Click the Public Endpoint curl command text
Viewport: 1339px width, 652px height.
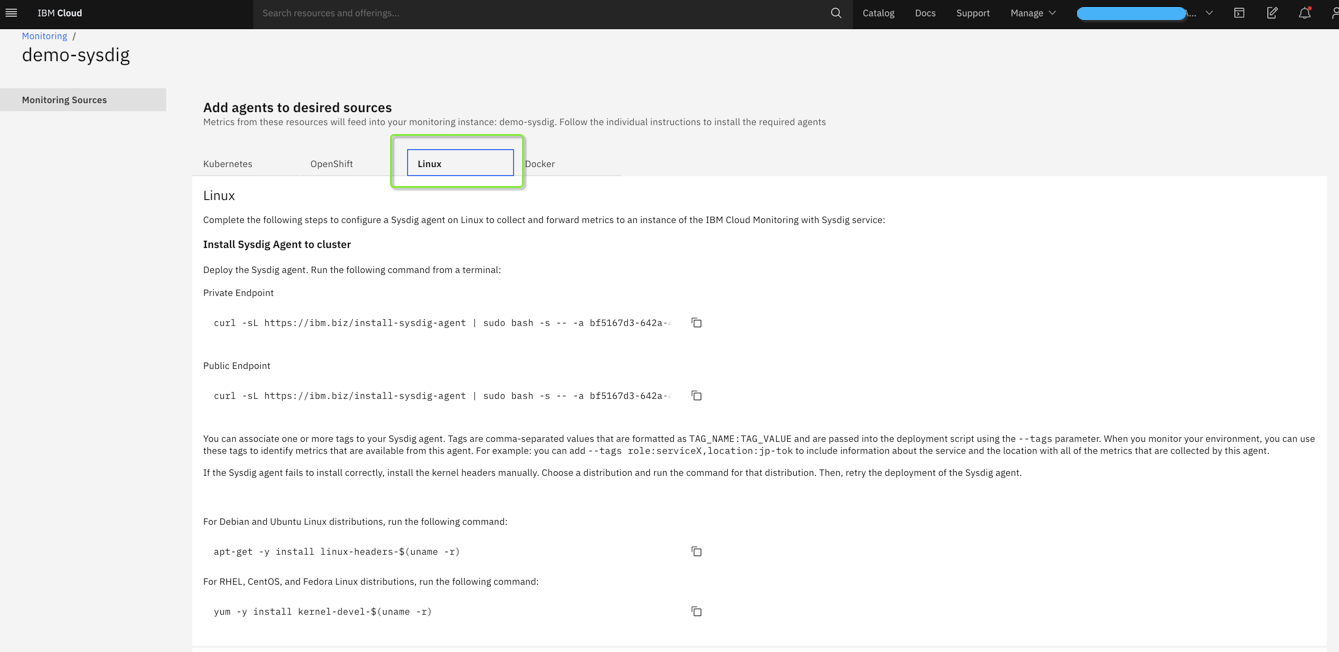coord(442,396)
